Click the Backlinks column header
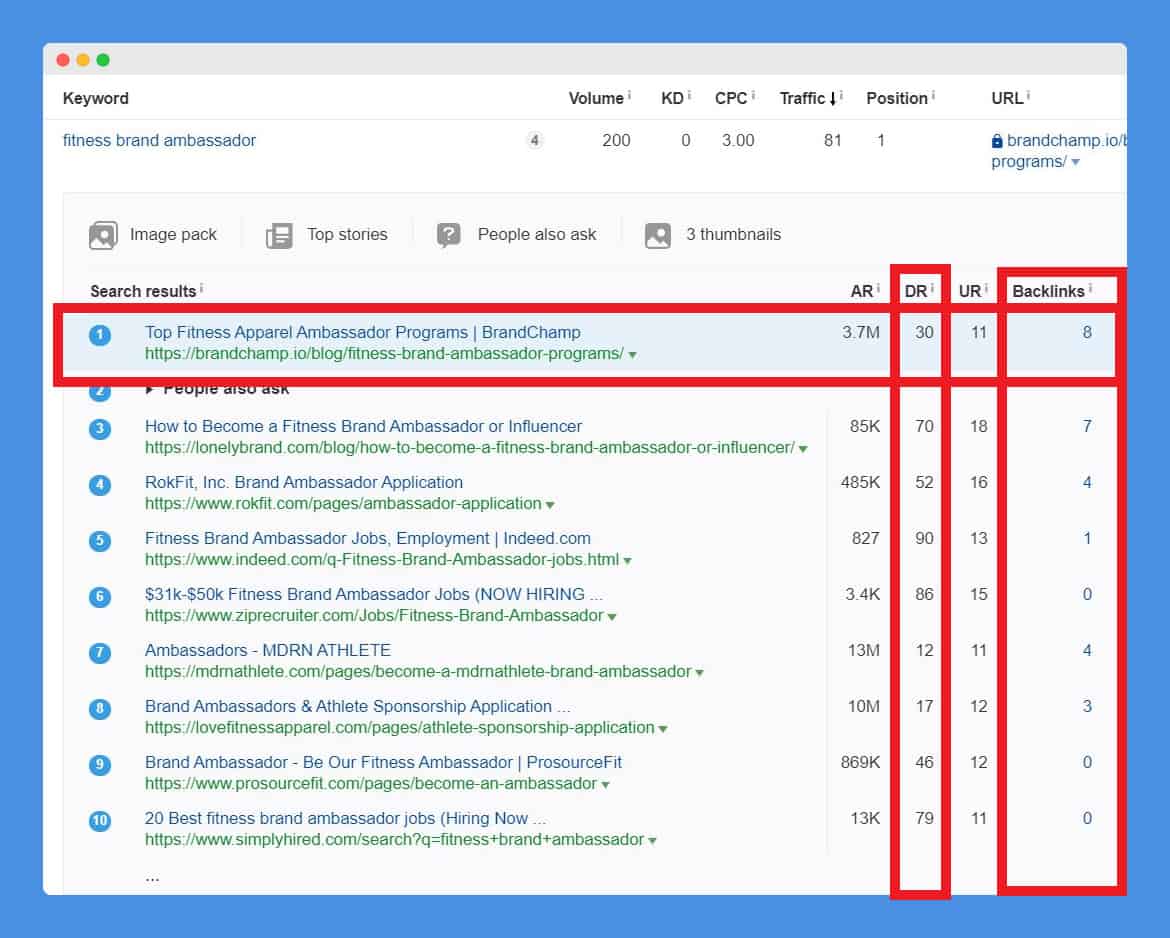Viewport: 1170px width, 938px height. coord(1048,291)
